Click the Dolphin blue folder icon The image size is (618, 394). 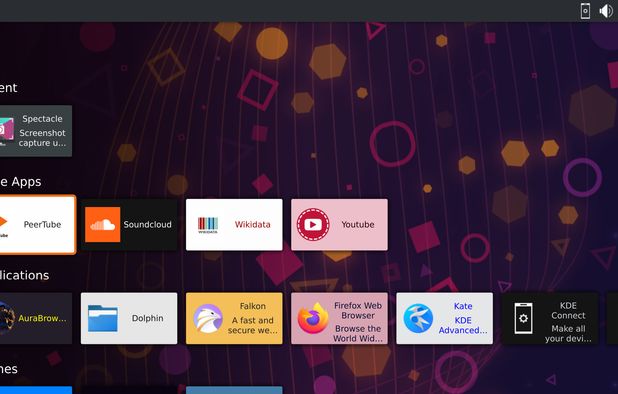pyautogui.click(x=102, y=318)
